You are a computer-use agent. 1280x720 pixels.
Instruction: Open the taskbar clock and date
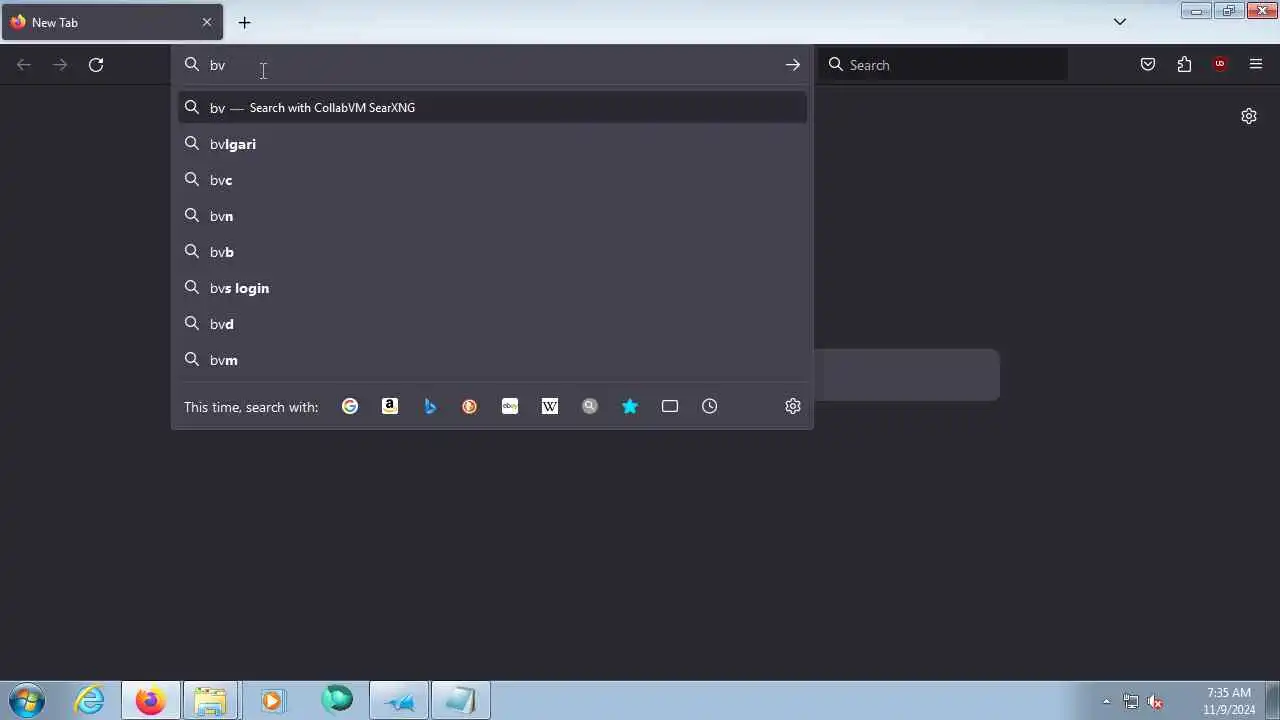[x=1229, y=701]
